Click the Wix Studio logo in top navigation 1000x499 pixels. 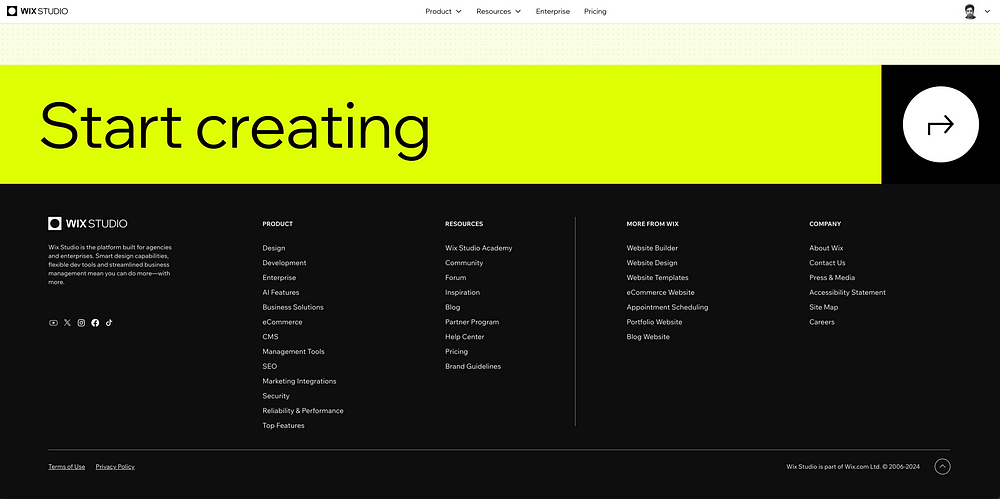point(38,11)
